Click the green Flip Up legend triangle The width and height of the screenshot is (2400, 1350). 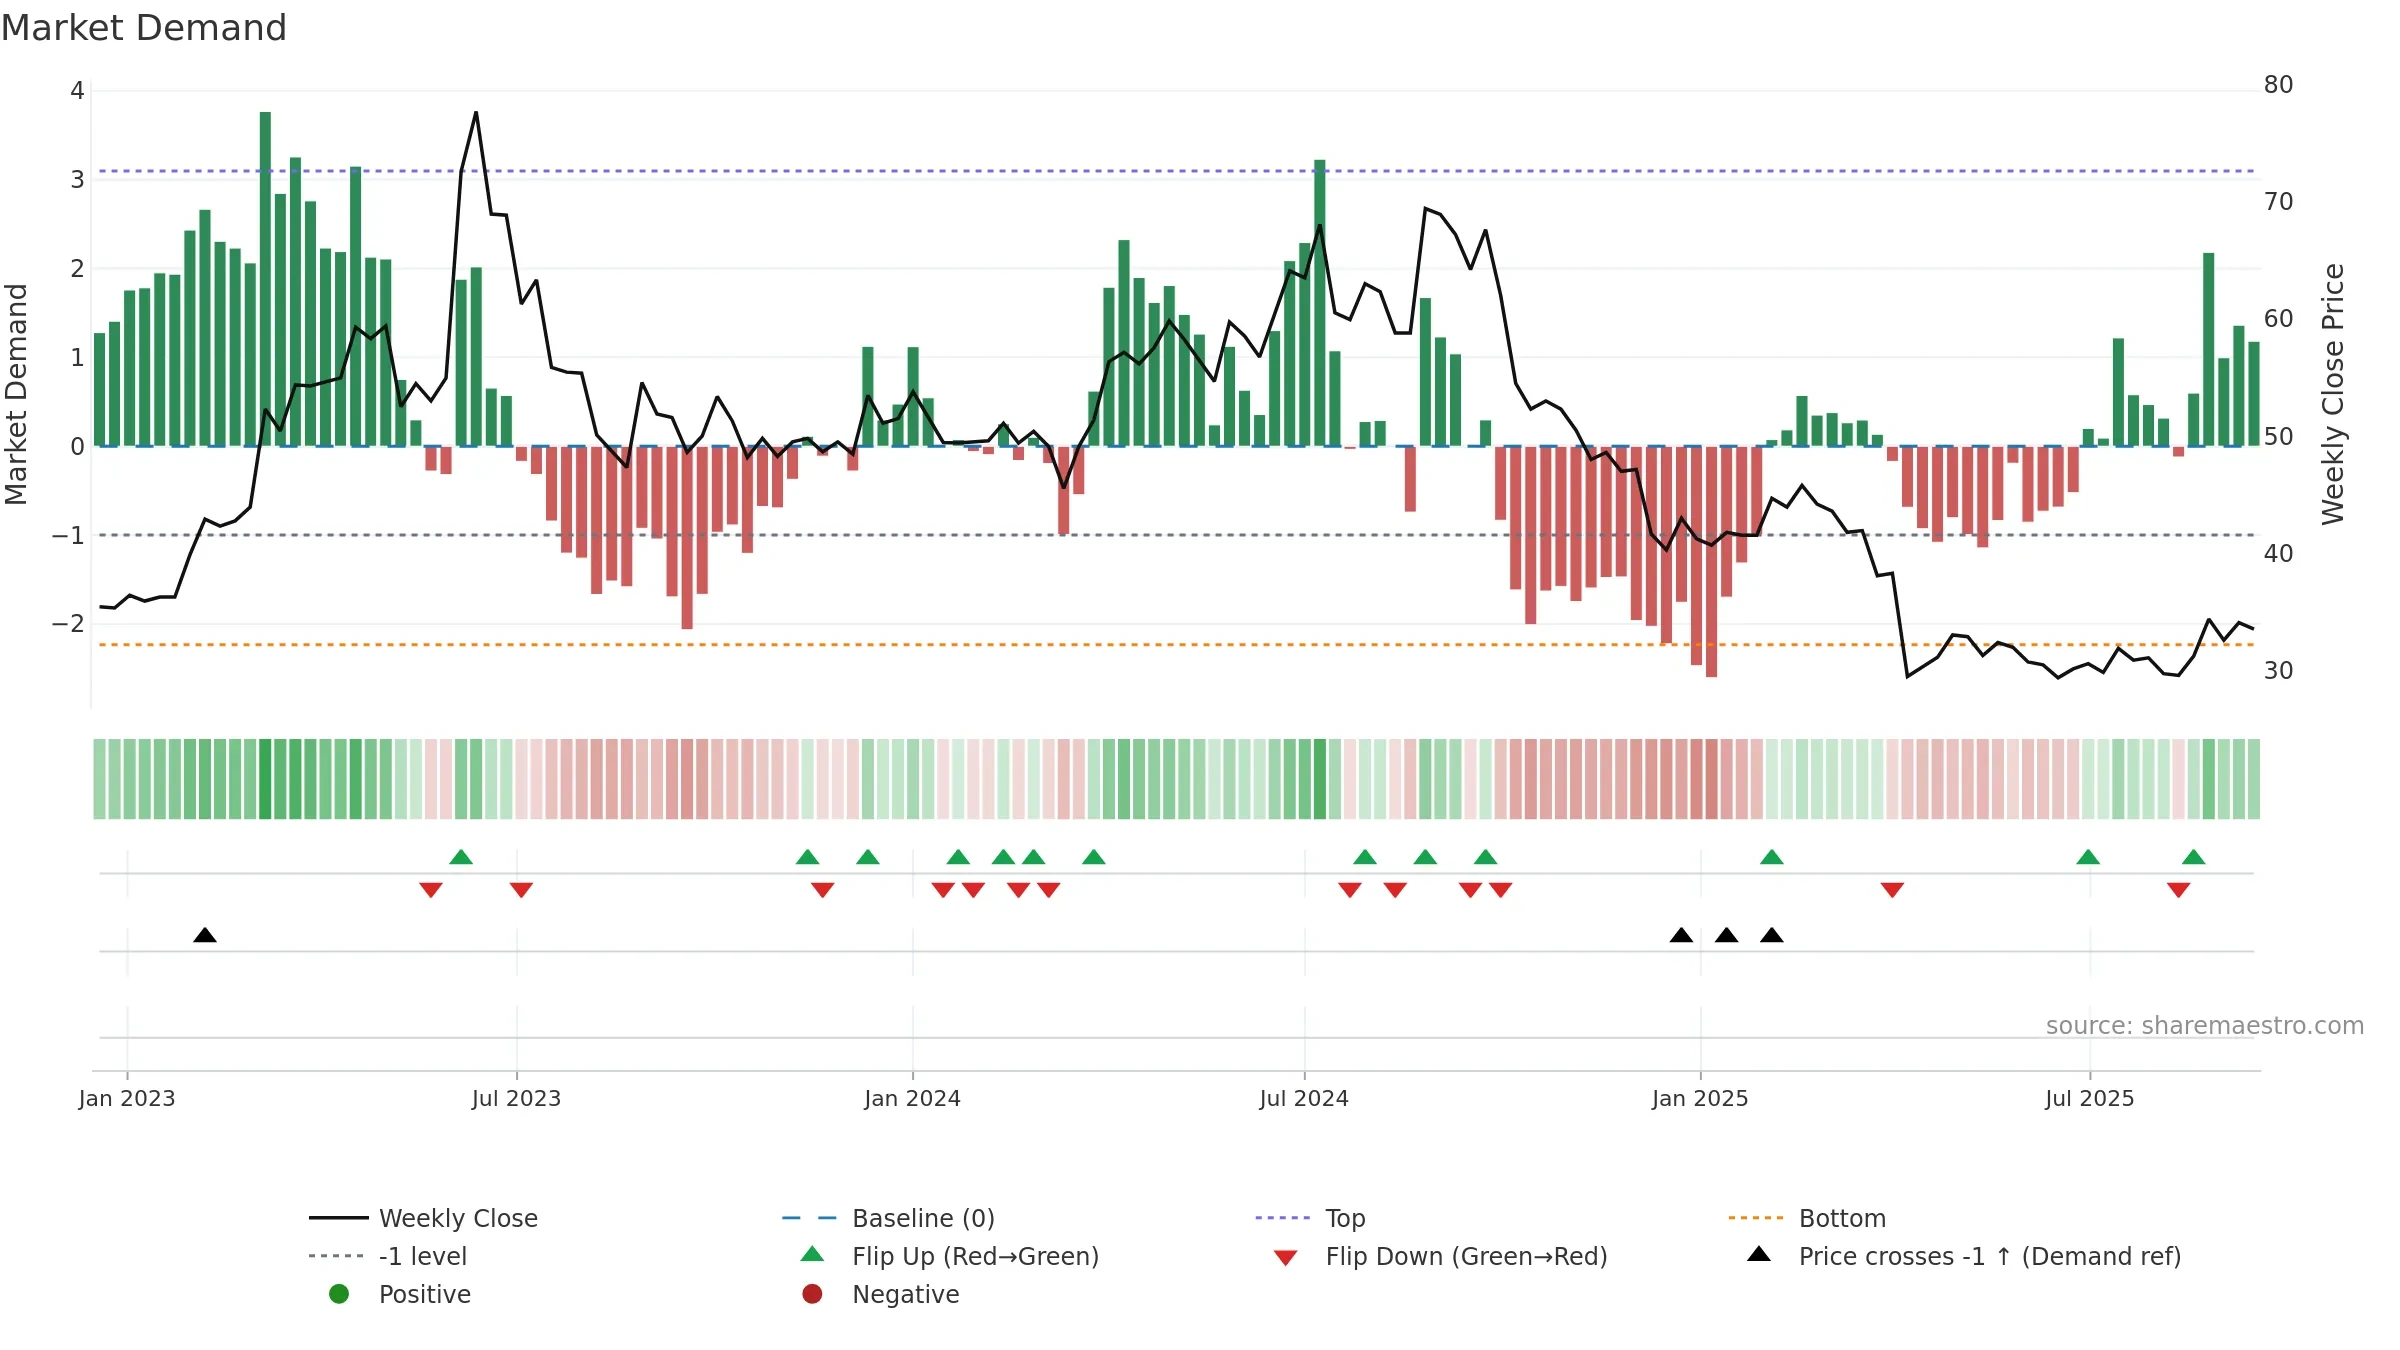[813, 1254]
